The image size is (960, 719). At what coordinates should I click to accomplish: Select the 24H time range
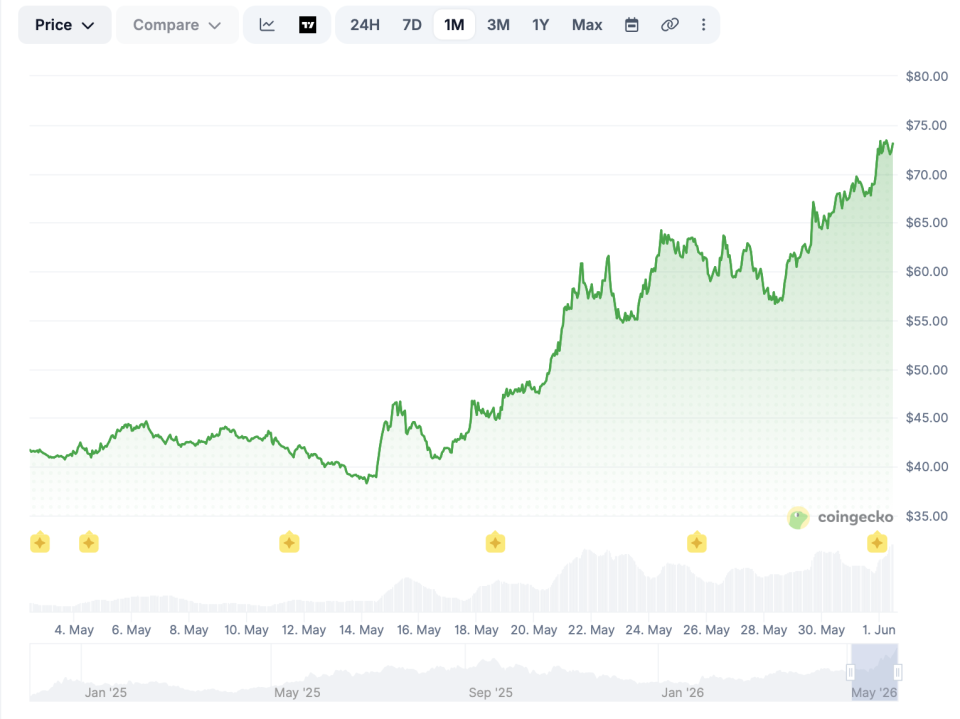click(365, 25)
